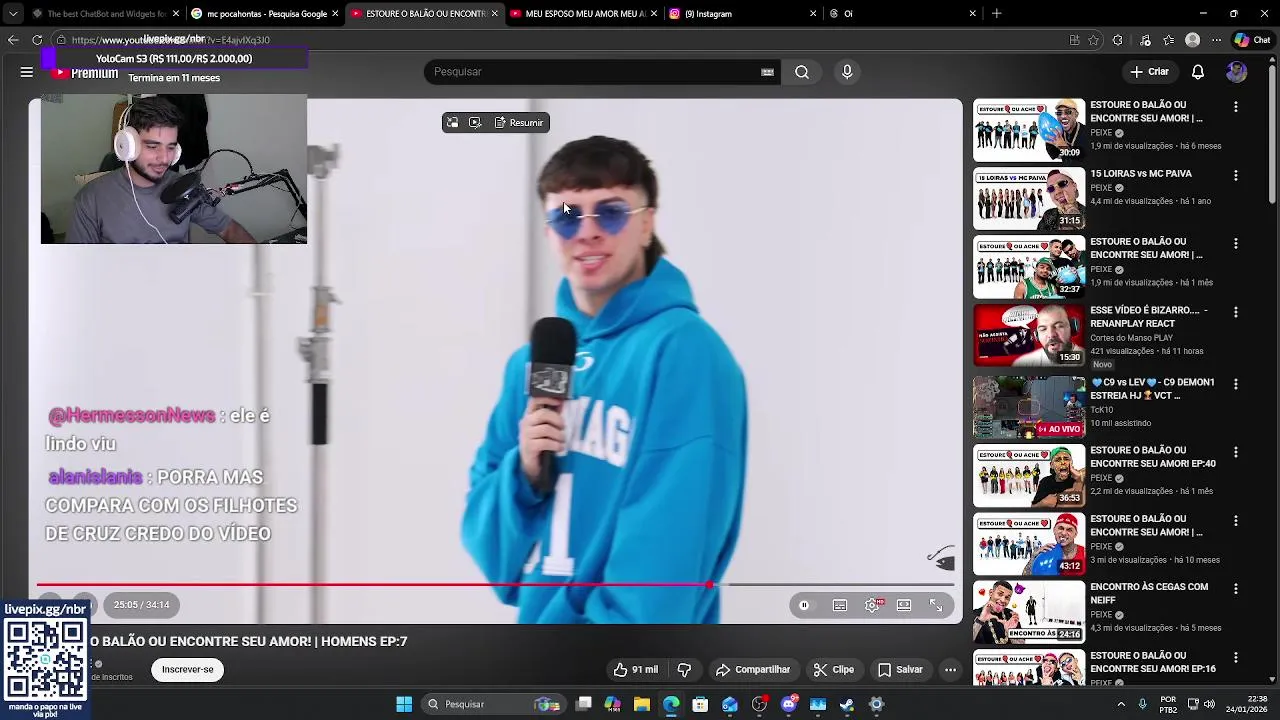Open volume control in system tray
The height and width of the screenshot is (720, 1280).
1209,704
